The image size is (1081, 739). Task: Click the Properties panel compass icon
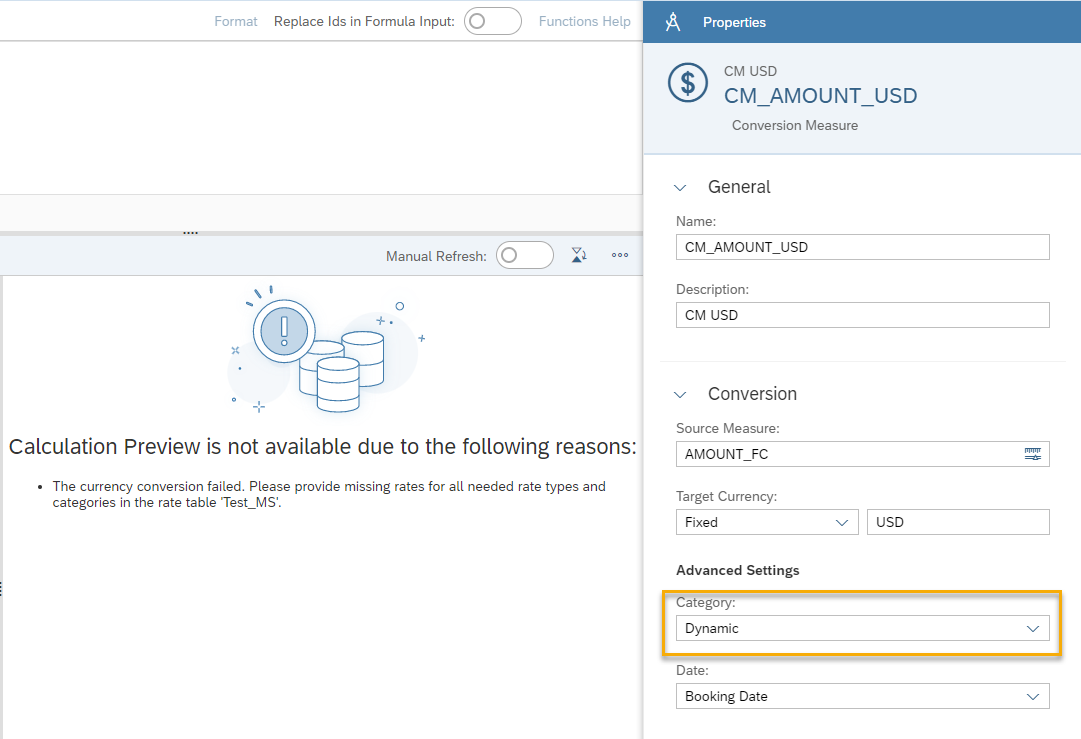tap(673, 22)
